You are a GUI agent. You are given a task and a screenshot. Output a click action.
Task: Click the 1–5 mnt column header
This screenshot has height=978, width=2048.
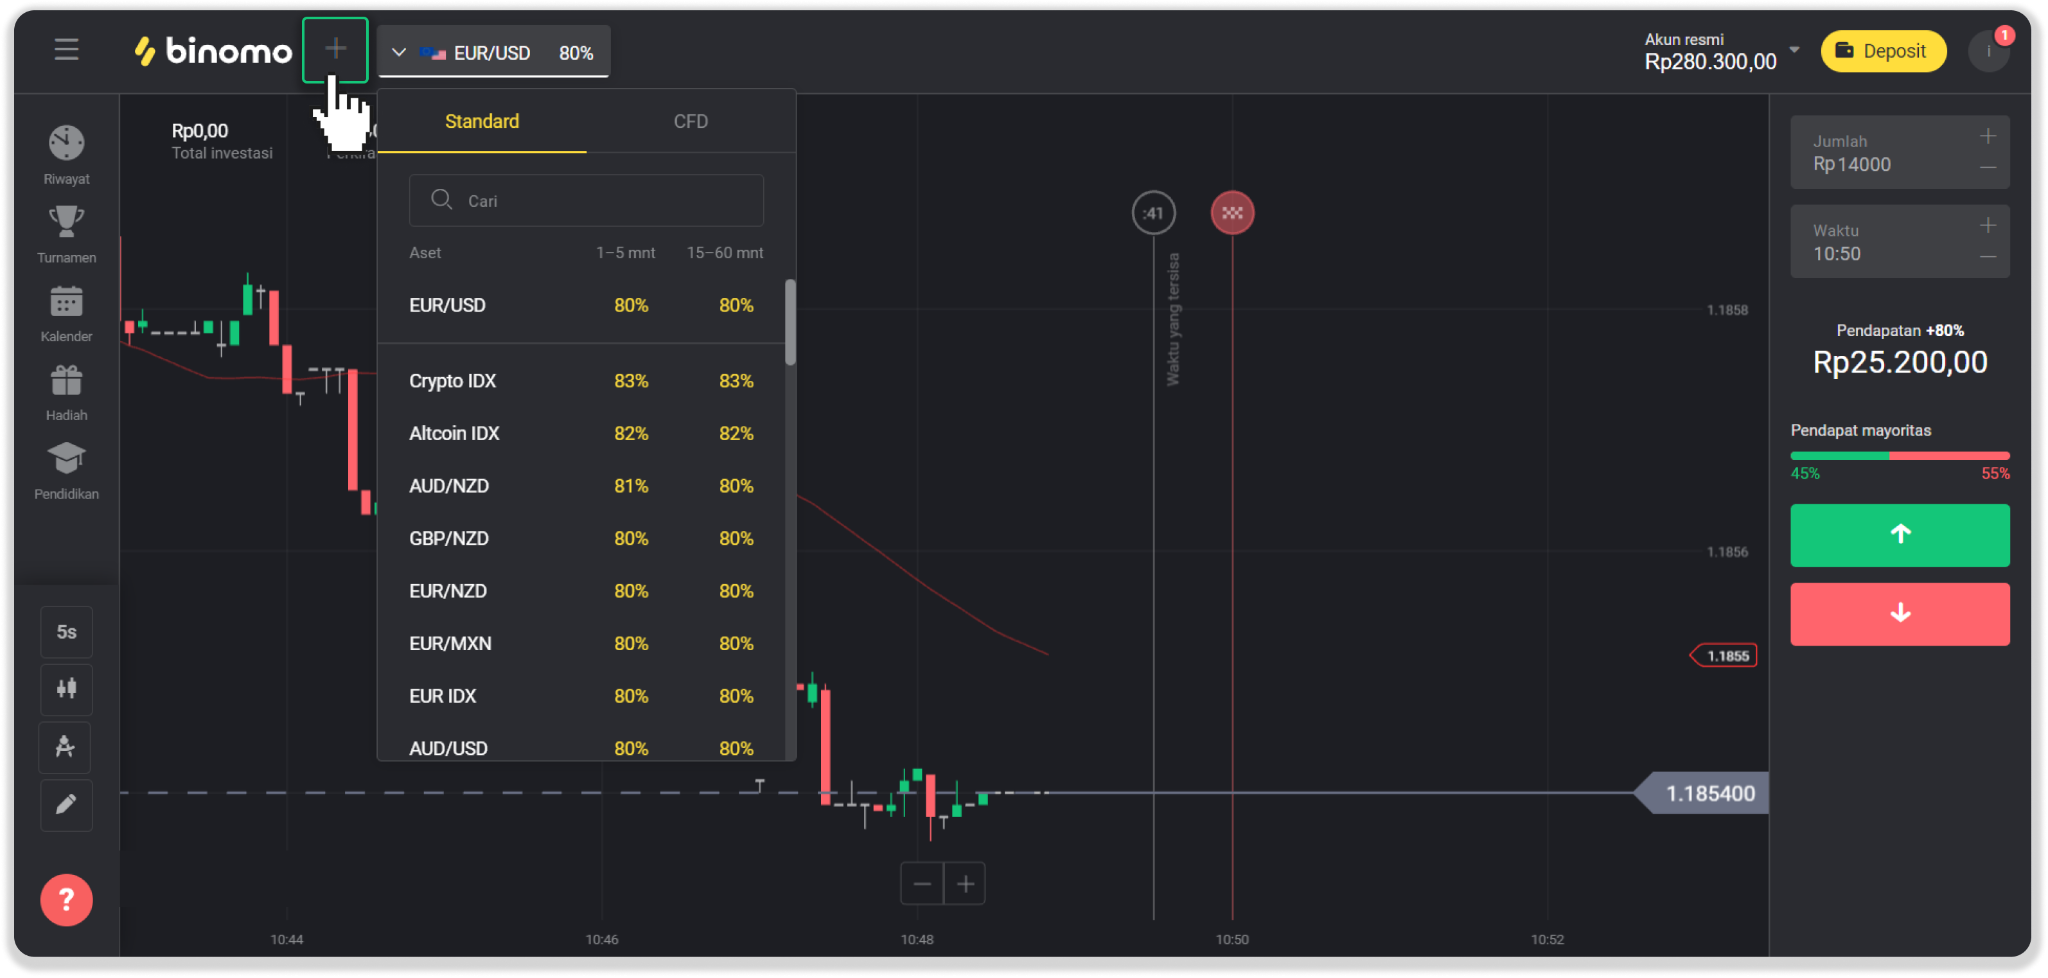[x=625, y=253]
